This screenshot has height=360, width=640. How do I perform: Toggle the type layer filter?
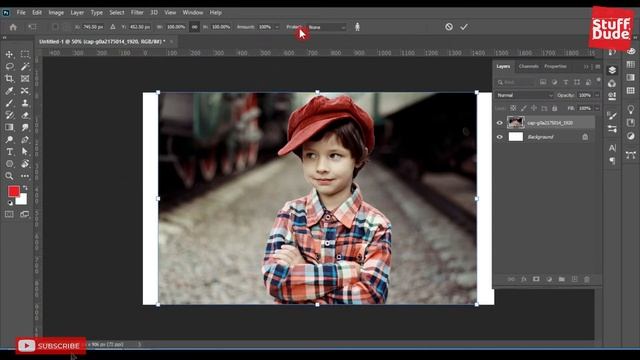coord(566,82)
